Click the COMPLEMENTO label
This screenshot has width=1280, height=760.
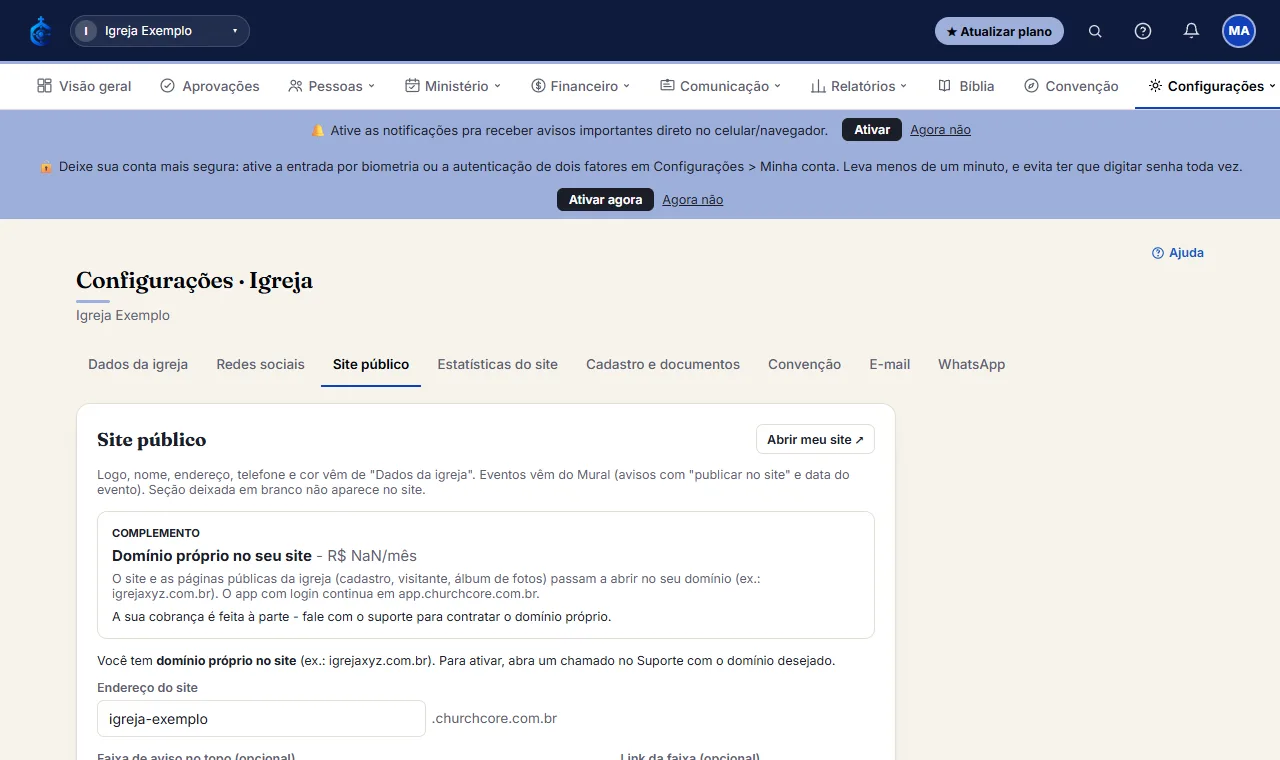click(x=156, y=533)
